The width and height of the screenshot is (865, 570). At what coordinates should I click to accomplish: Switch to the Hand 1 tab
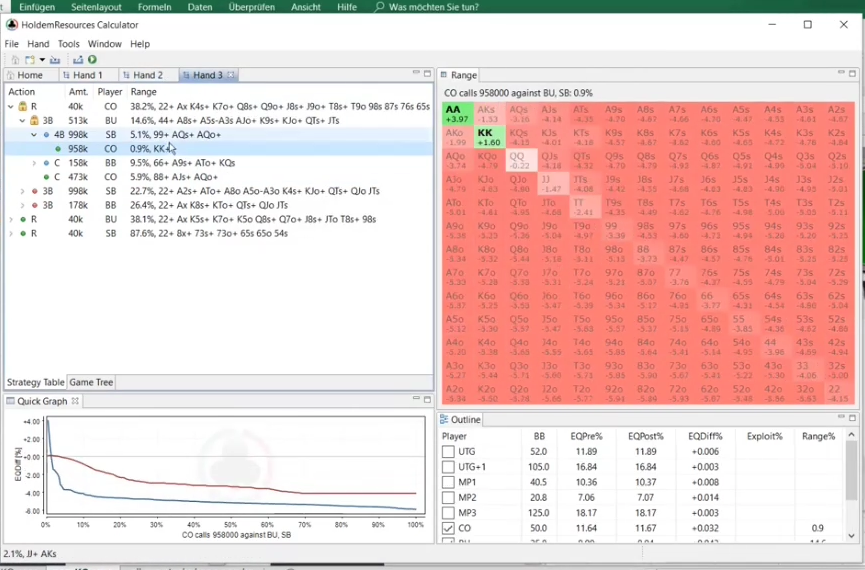(88, 75)
